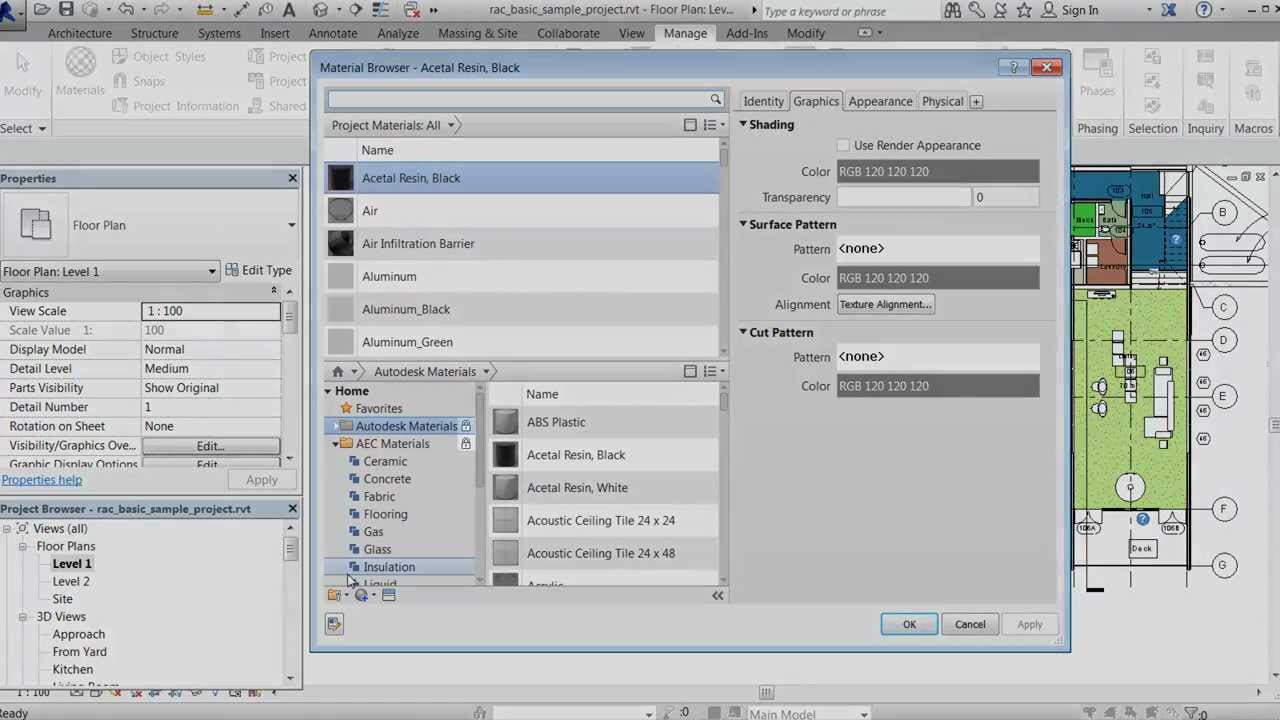Click the OK button in Material Browser
Viewport: 1280px width, 720px height.
pos(909,624)
